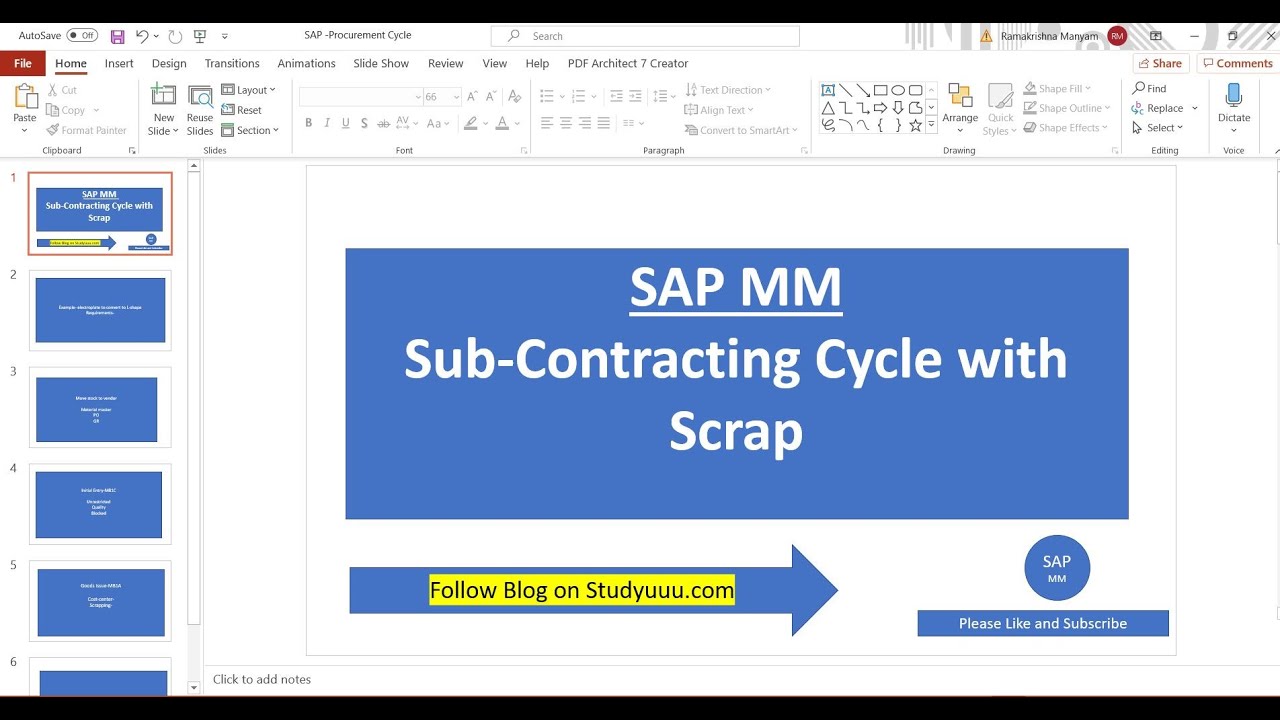Apply Underline formatting
This screenshot has width=1280, height=720.
tap(346, 124)
